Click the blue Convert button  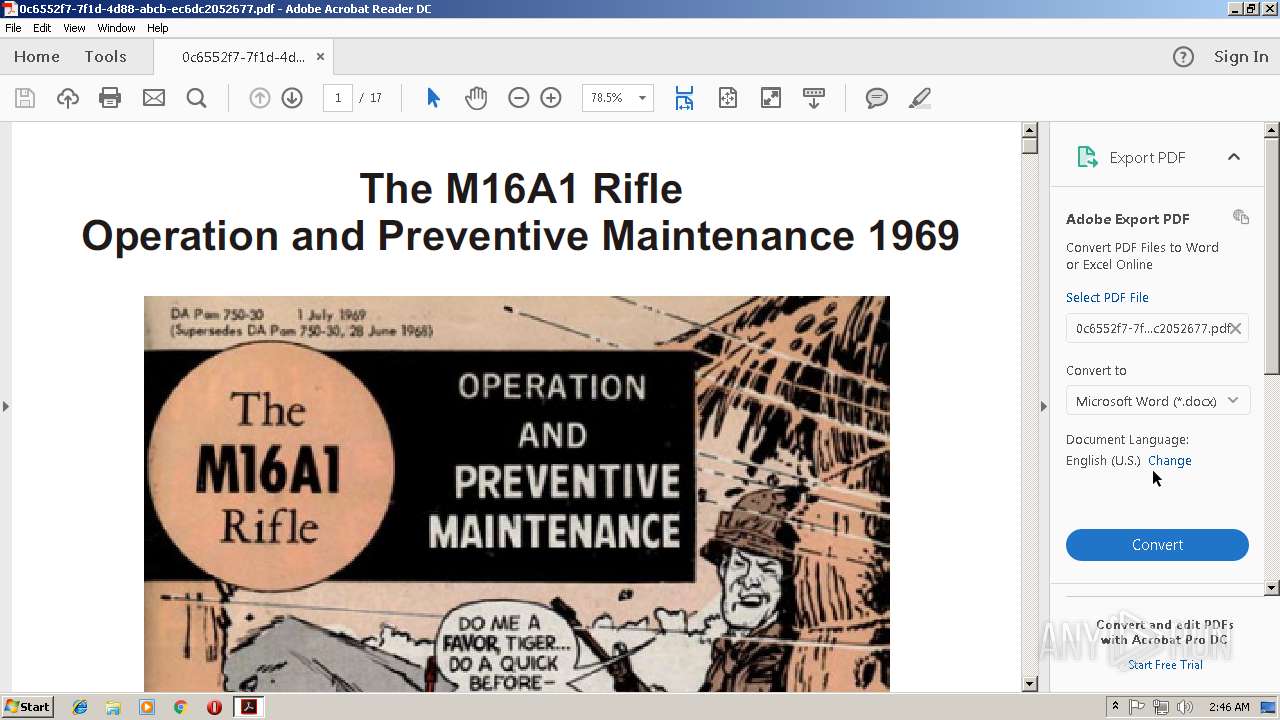coord(1157,545)
